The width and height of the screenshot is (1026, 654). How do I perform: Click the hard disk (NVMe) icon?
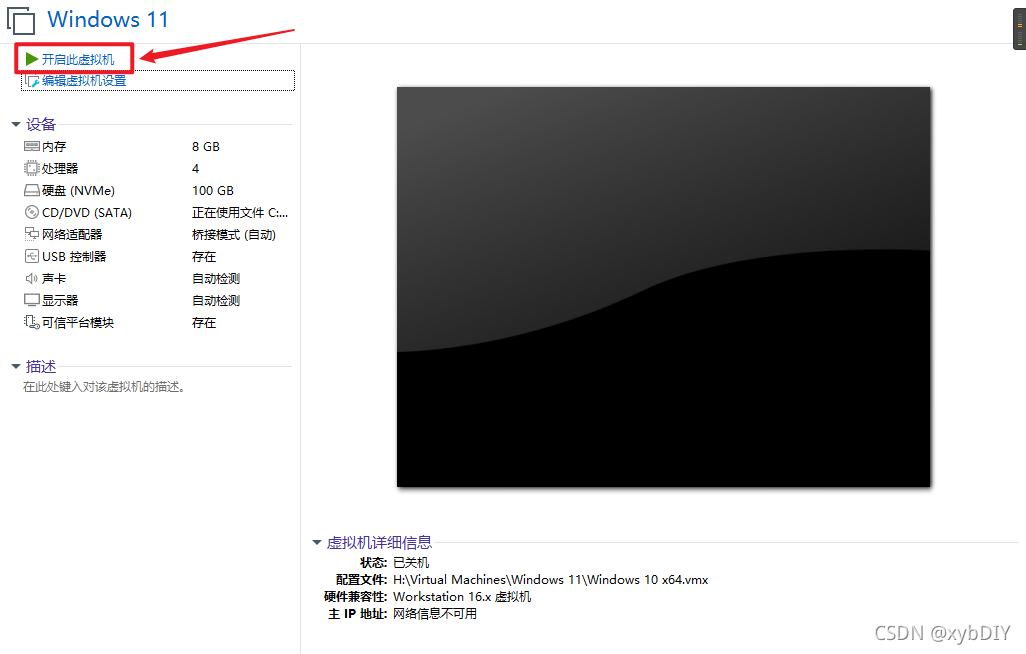click(x=31, y=191)
